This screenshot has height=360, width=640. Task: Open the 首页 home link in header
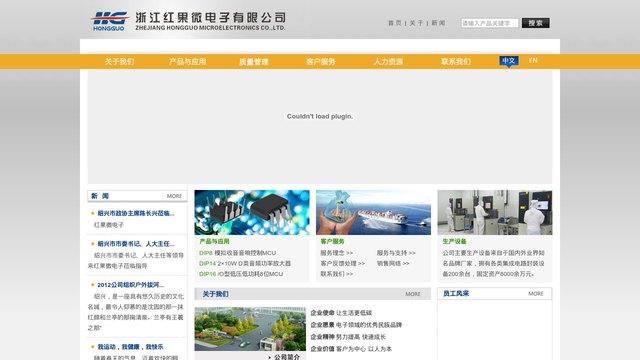point(394,23)
